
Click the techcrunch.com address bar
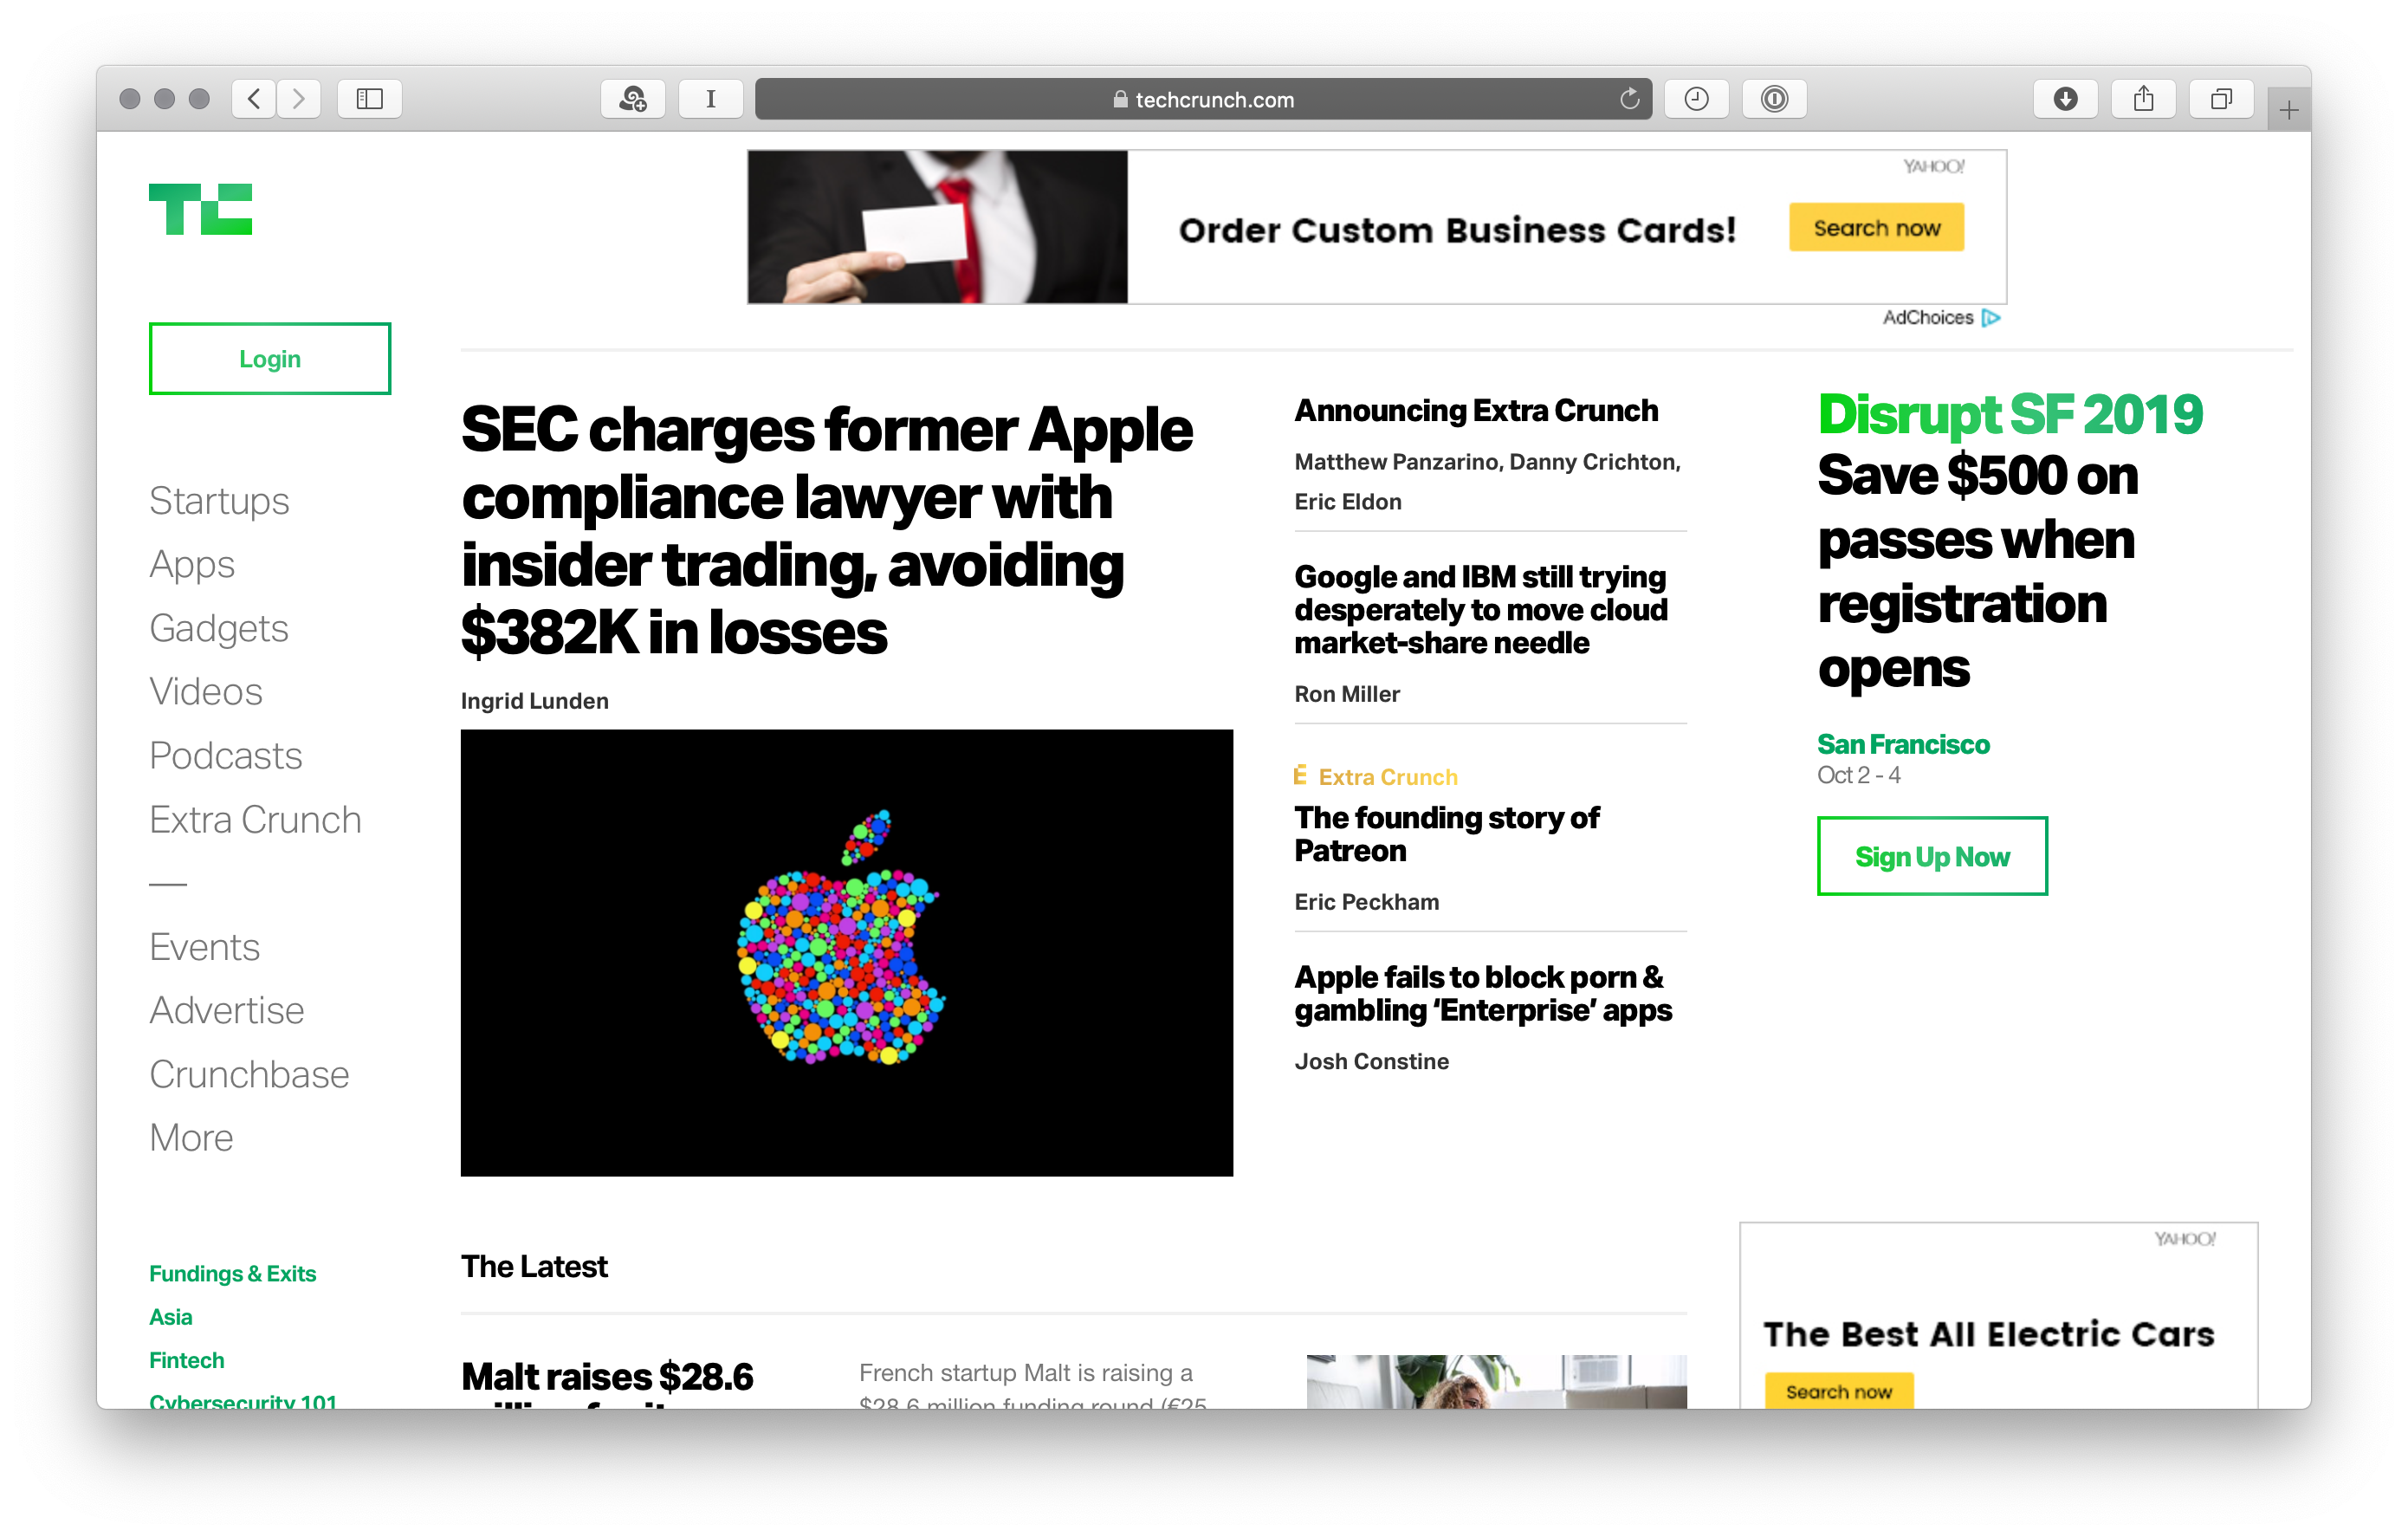click(x=1203, y=99)
